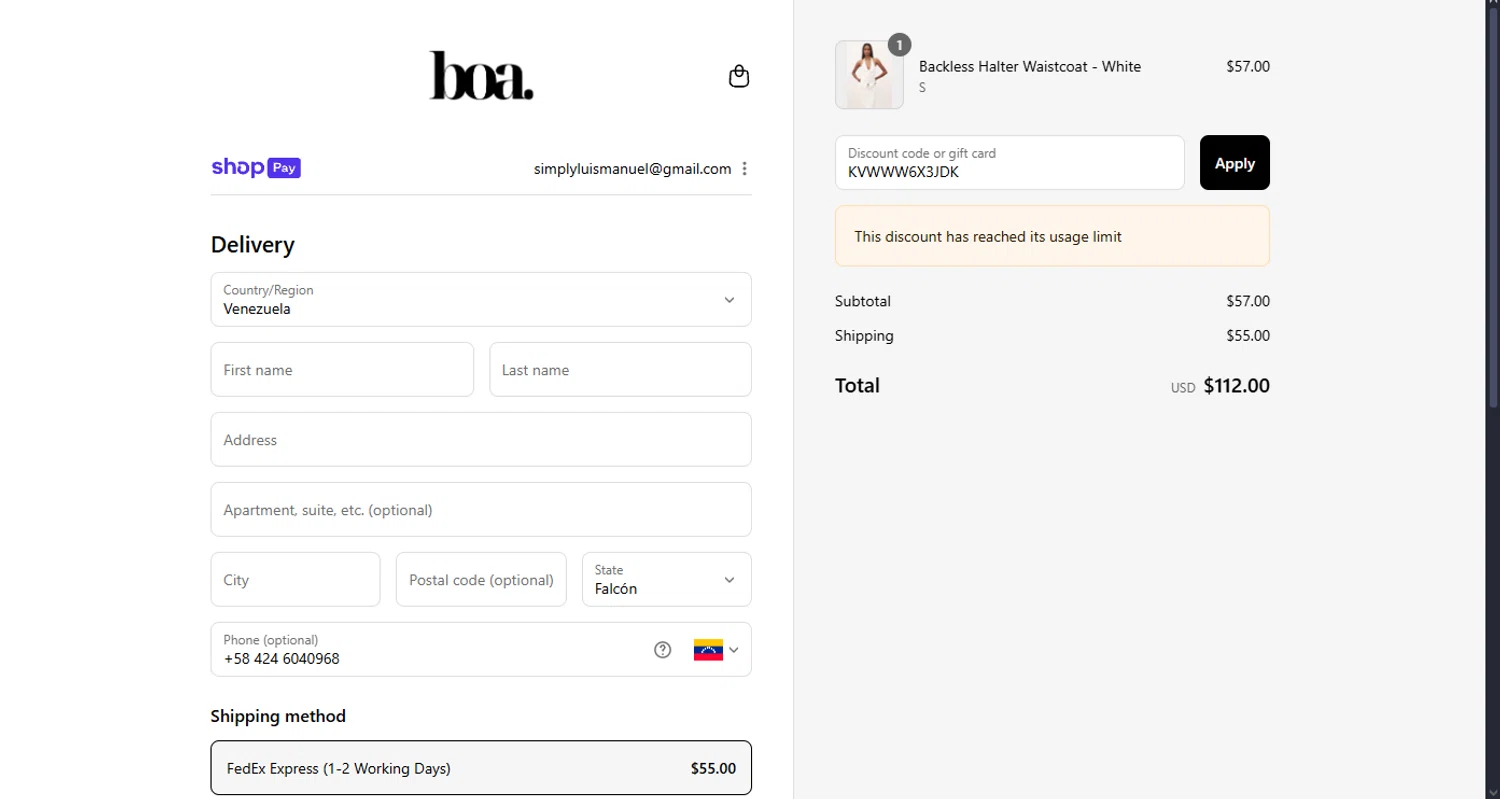Click the Shipping method heading
The width and height of the screenshot is (1500, 799).
click(x=278, y=716)
